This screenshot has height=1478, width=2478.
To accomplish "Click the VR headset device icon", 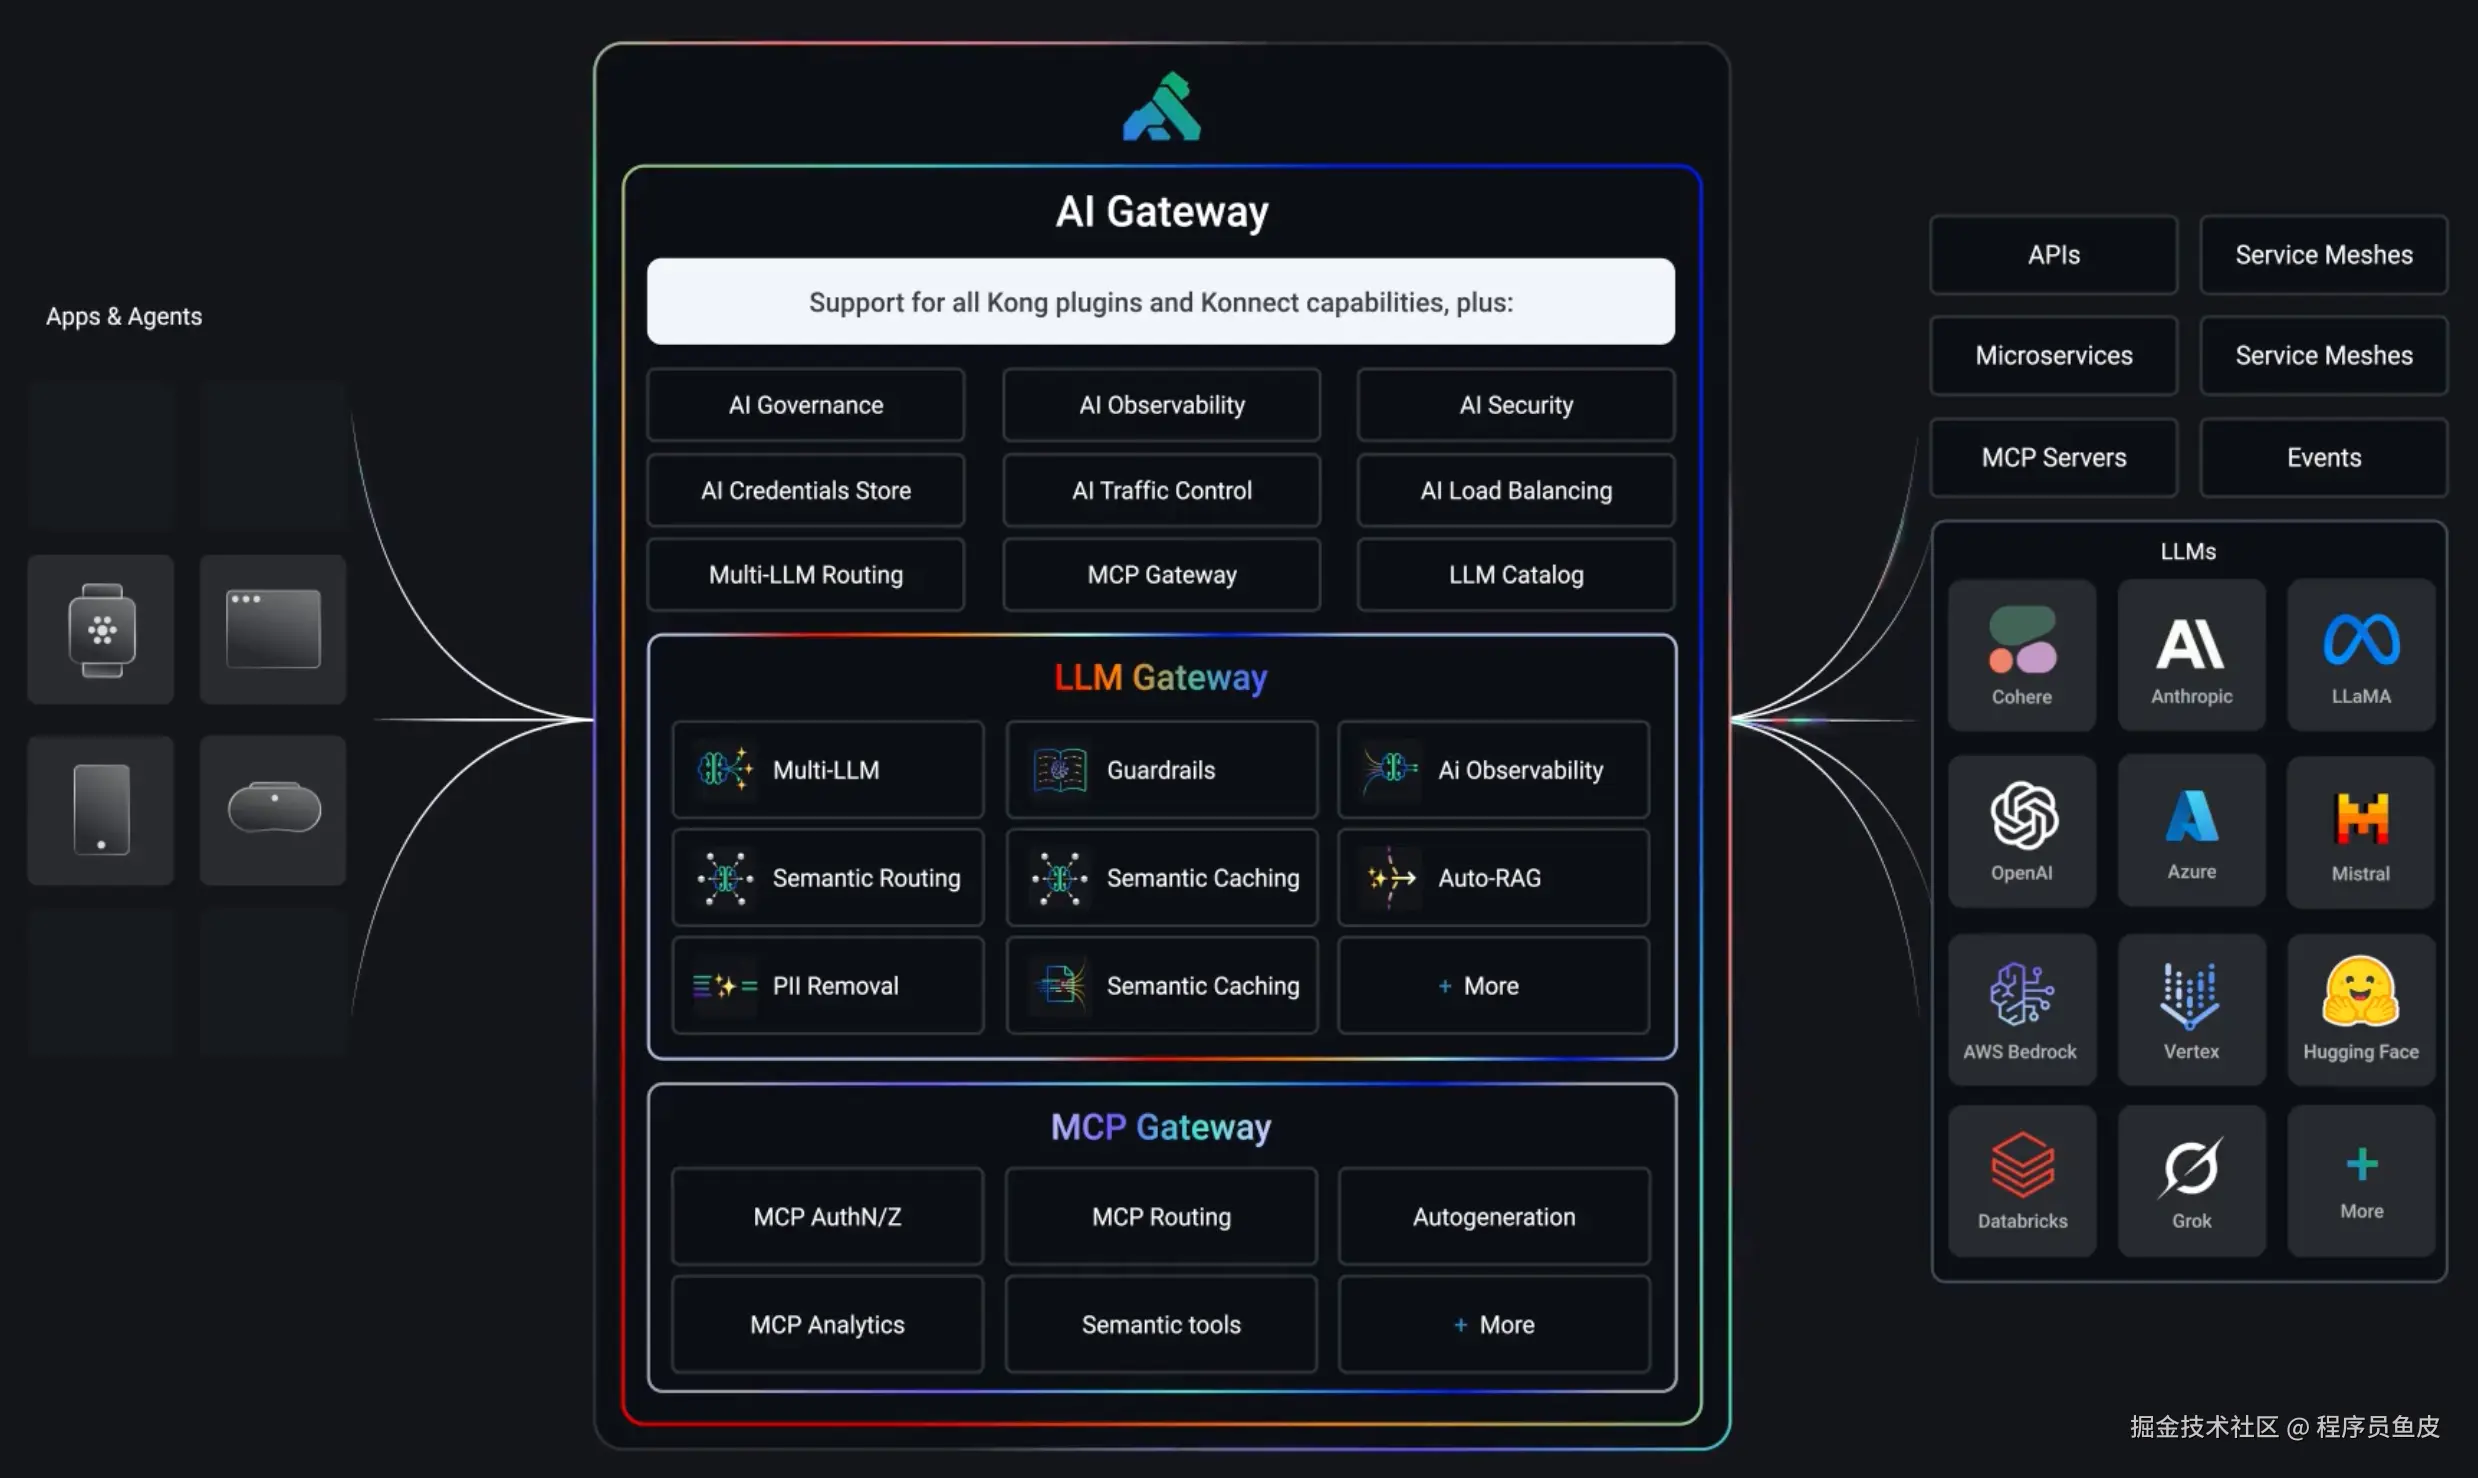I will pyautogui.click(x=273, y=809).
